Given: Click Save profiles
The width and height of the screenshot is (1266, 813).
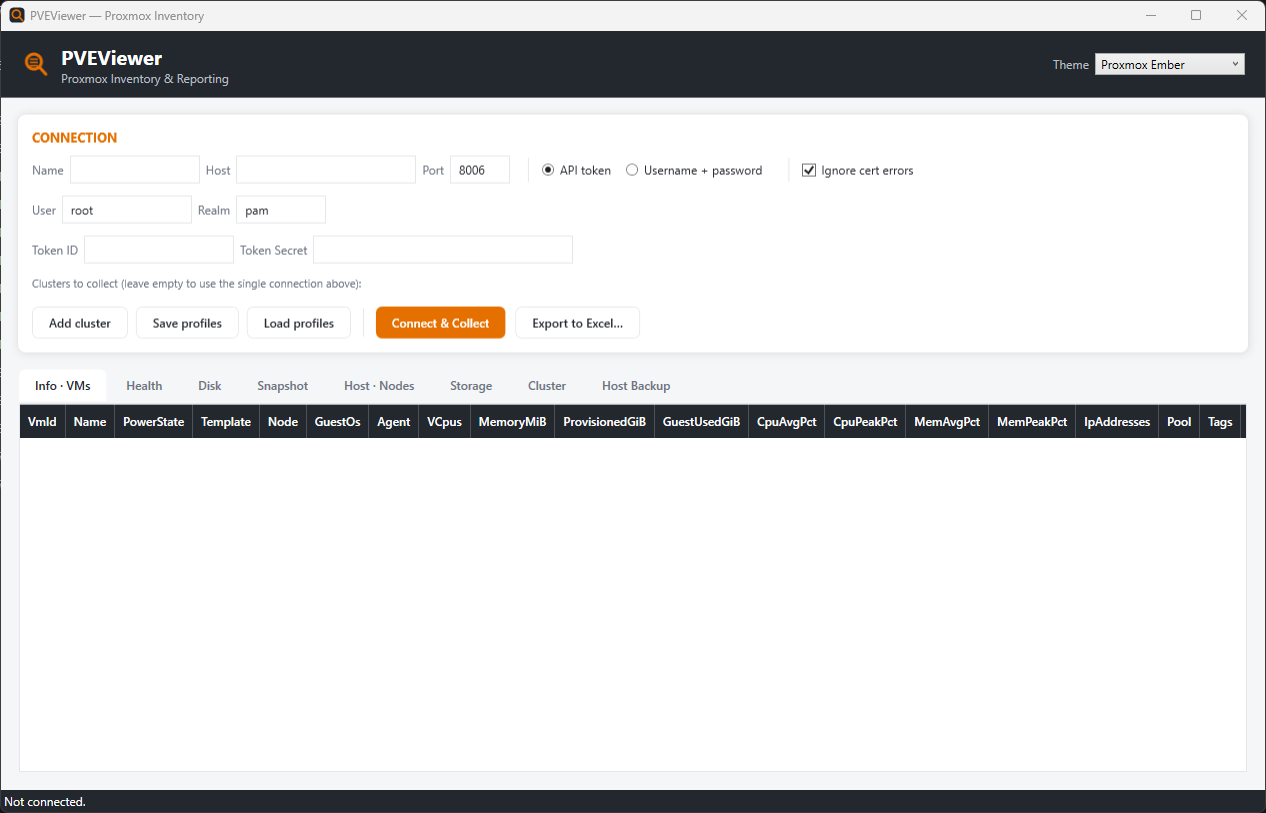Looking at the screenshot, I should (187, 323).
